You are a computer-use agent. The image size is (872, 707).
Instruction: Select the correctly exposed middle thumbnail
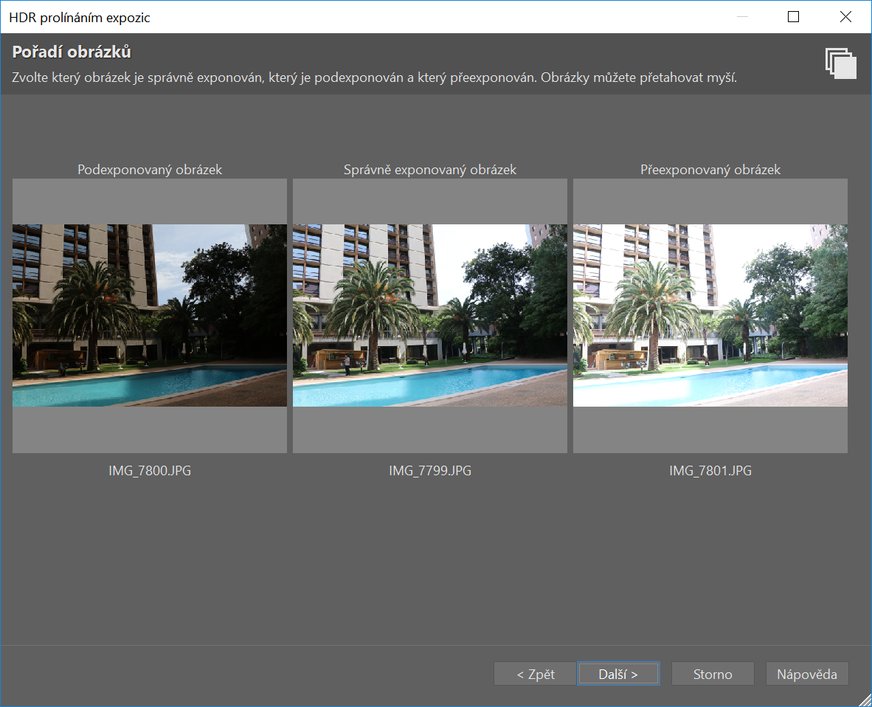pos(430,315)
